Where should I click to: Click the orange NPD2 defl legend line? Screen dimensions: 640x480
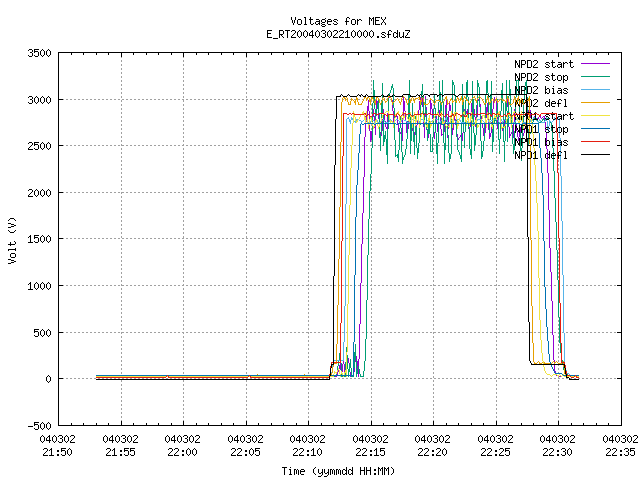coord(596,102)
